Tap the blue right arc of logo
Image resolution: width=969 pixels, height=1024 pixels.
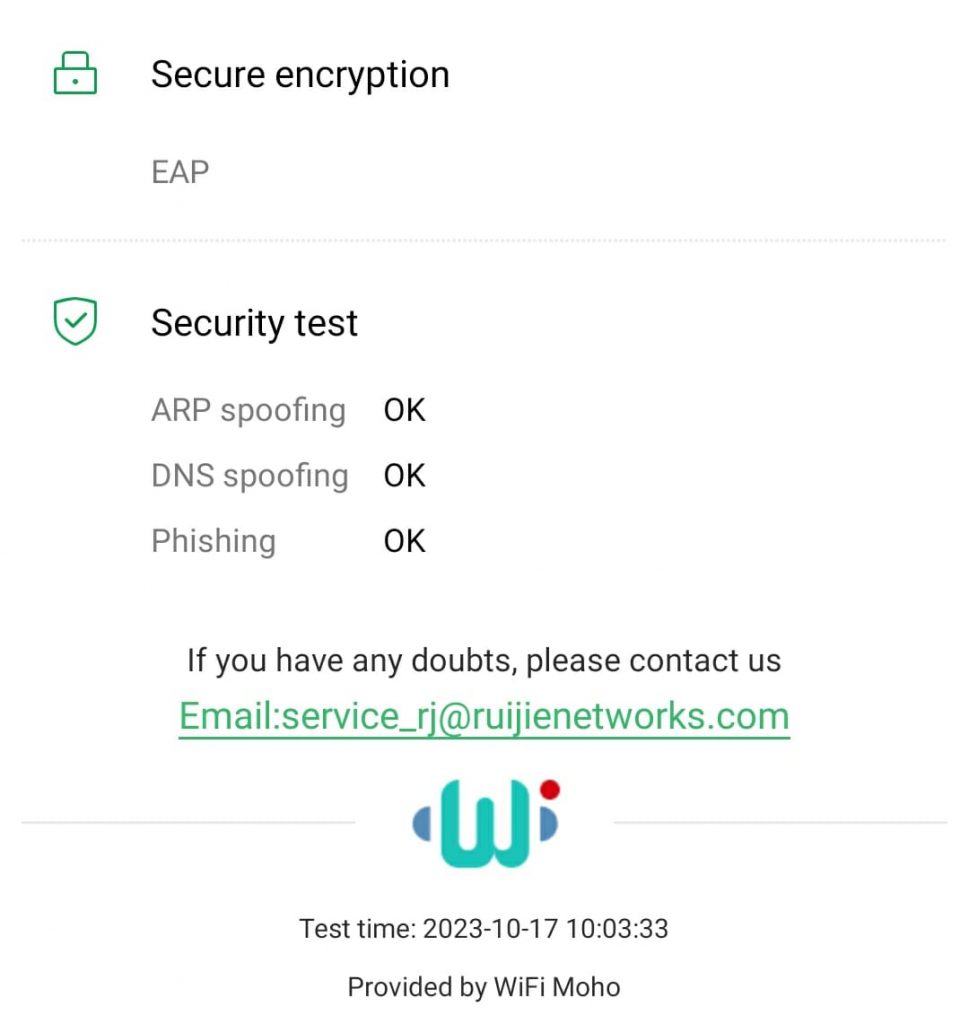click(548, 824)
